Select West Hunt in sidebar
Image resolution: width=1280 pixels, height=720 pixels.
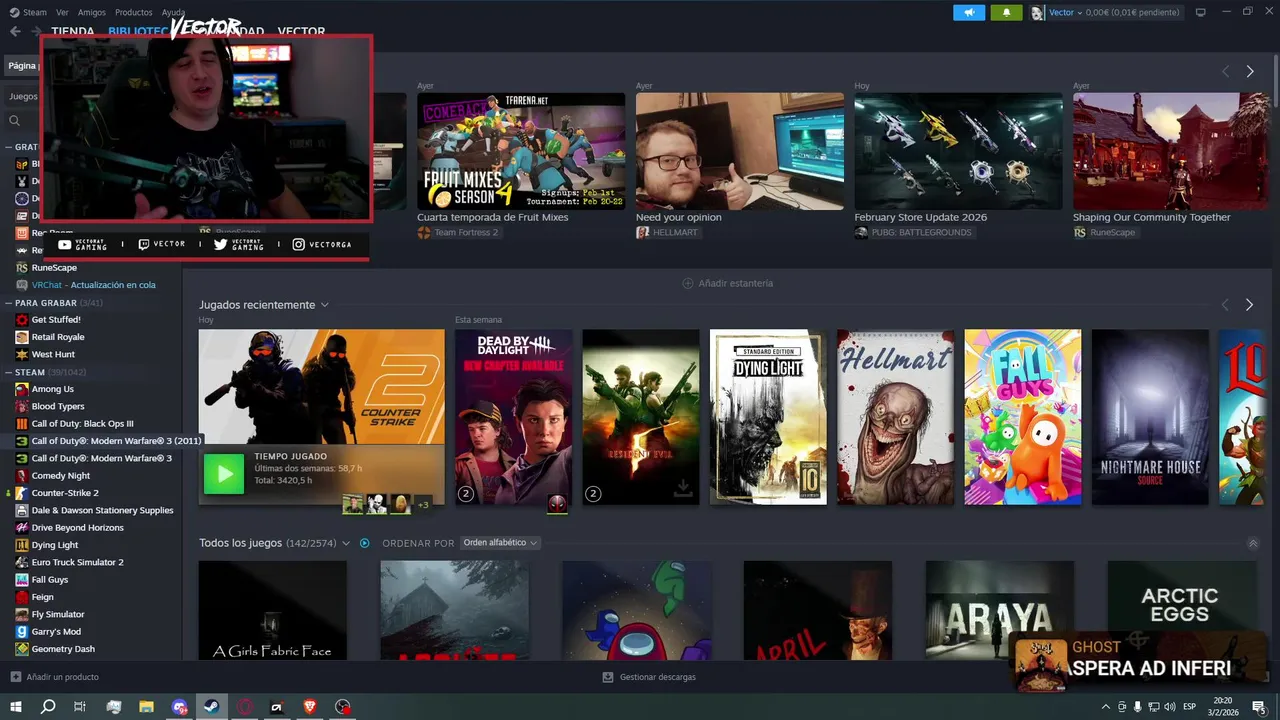tap(53, 354)
